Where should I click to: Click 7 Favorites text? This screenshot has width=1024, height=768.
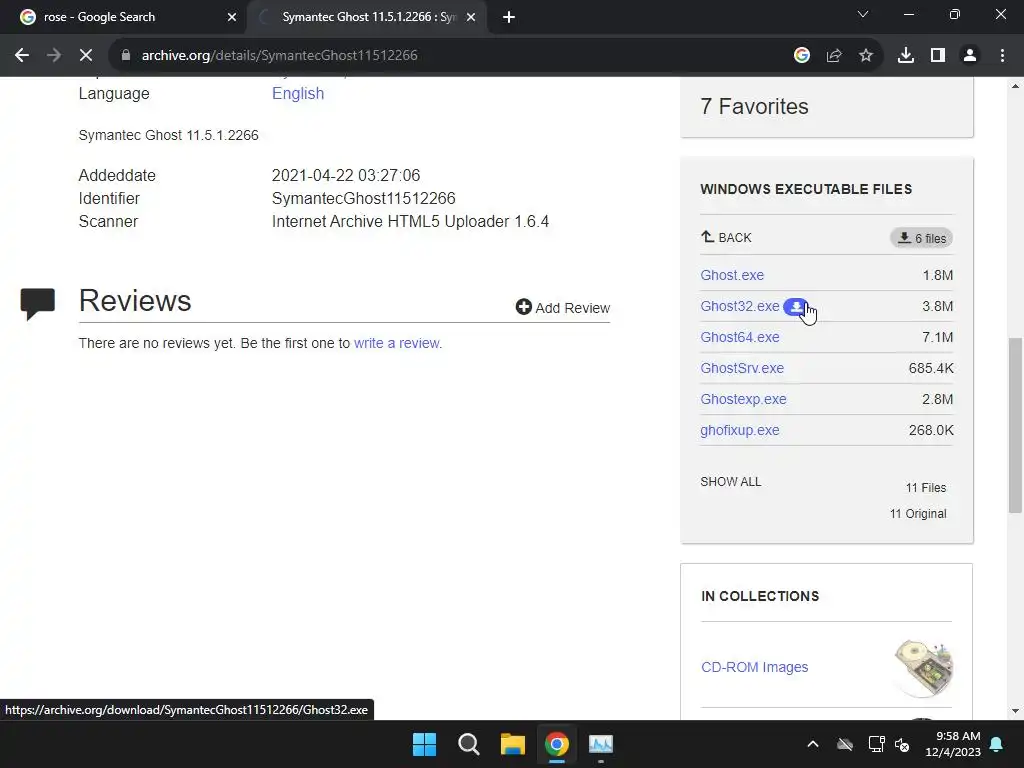tap(754, 106)
